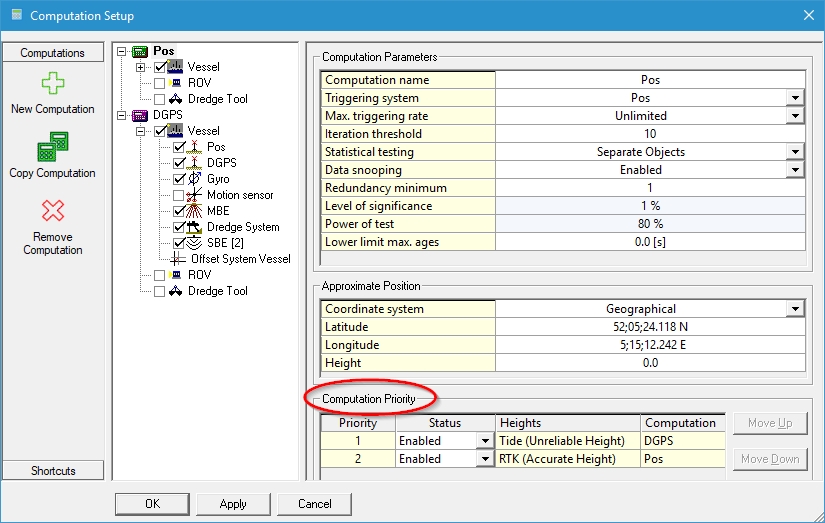The width and height of the screenshot is (825, 523).
Task: Open the Triggering system dropdown
Action: click(794, 98)
